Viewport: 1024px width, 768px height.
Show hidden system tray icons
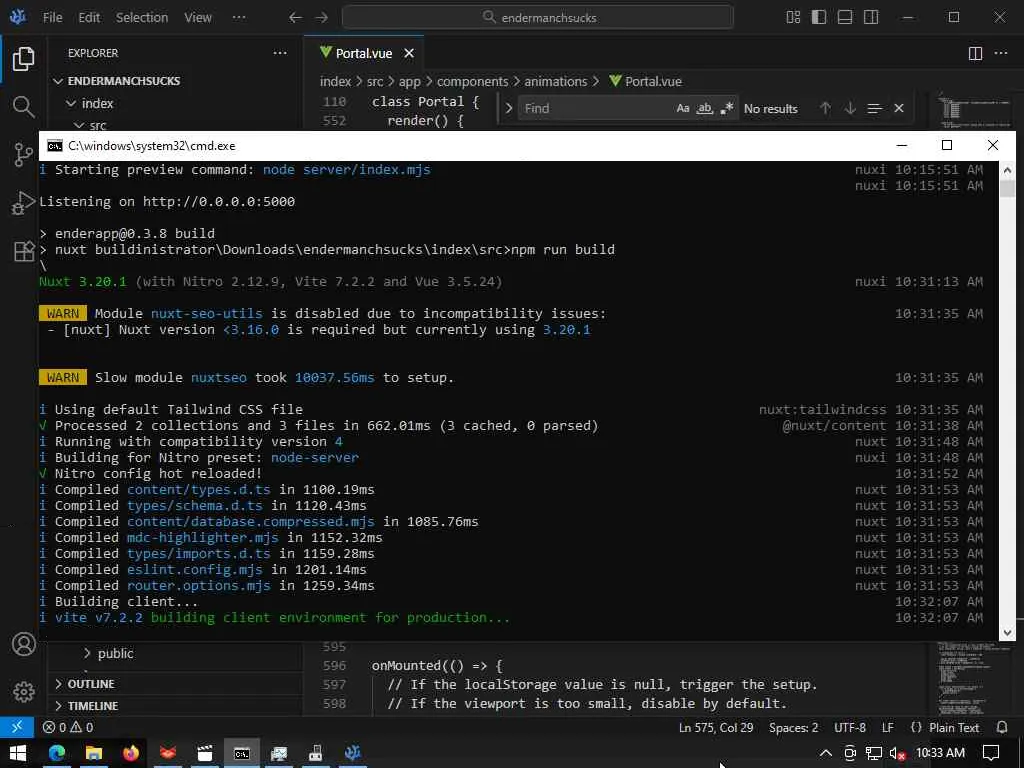coord(825,753)
